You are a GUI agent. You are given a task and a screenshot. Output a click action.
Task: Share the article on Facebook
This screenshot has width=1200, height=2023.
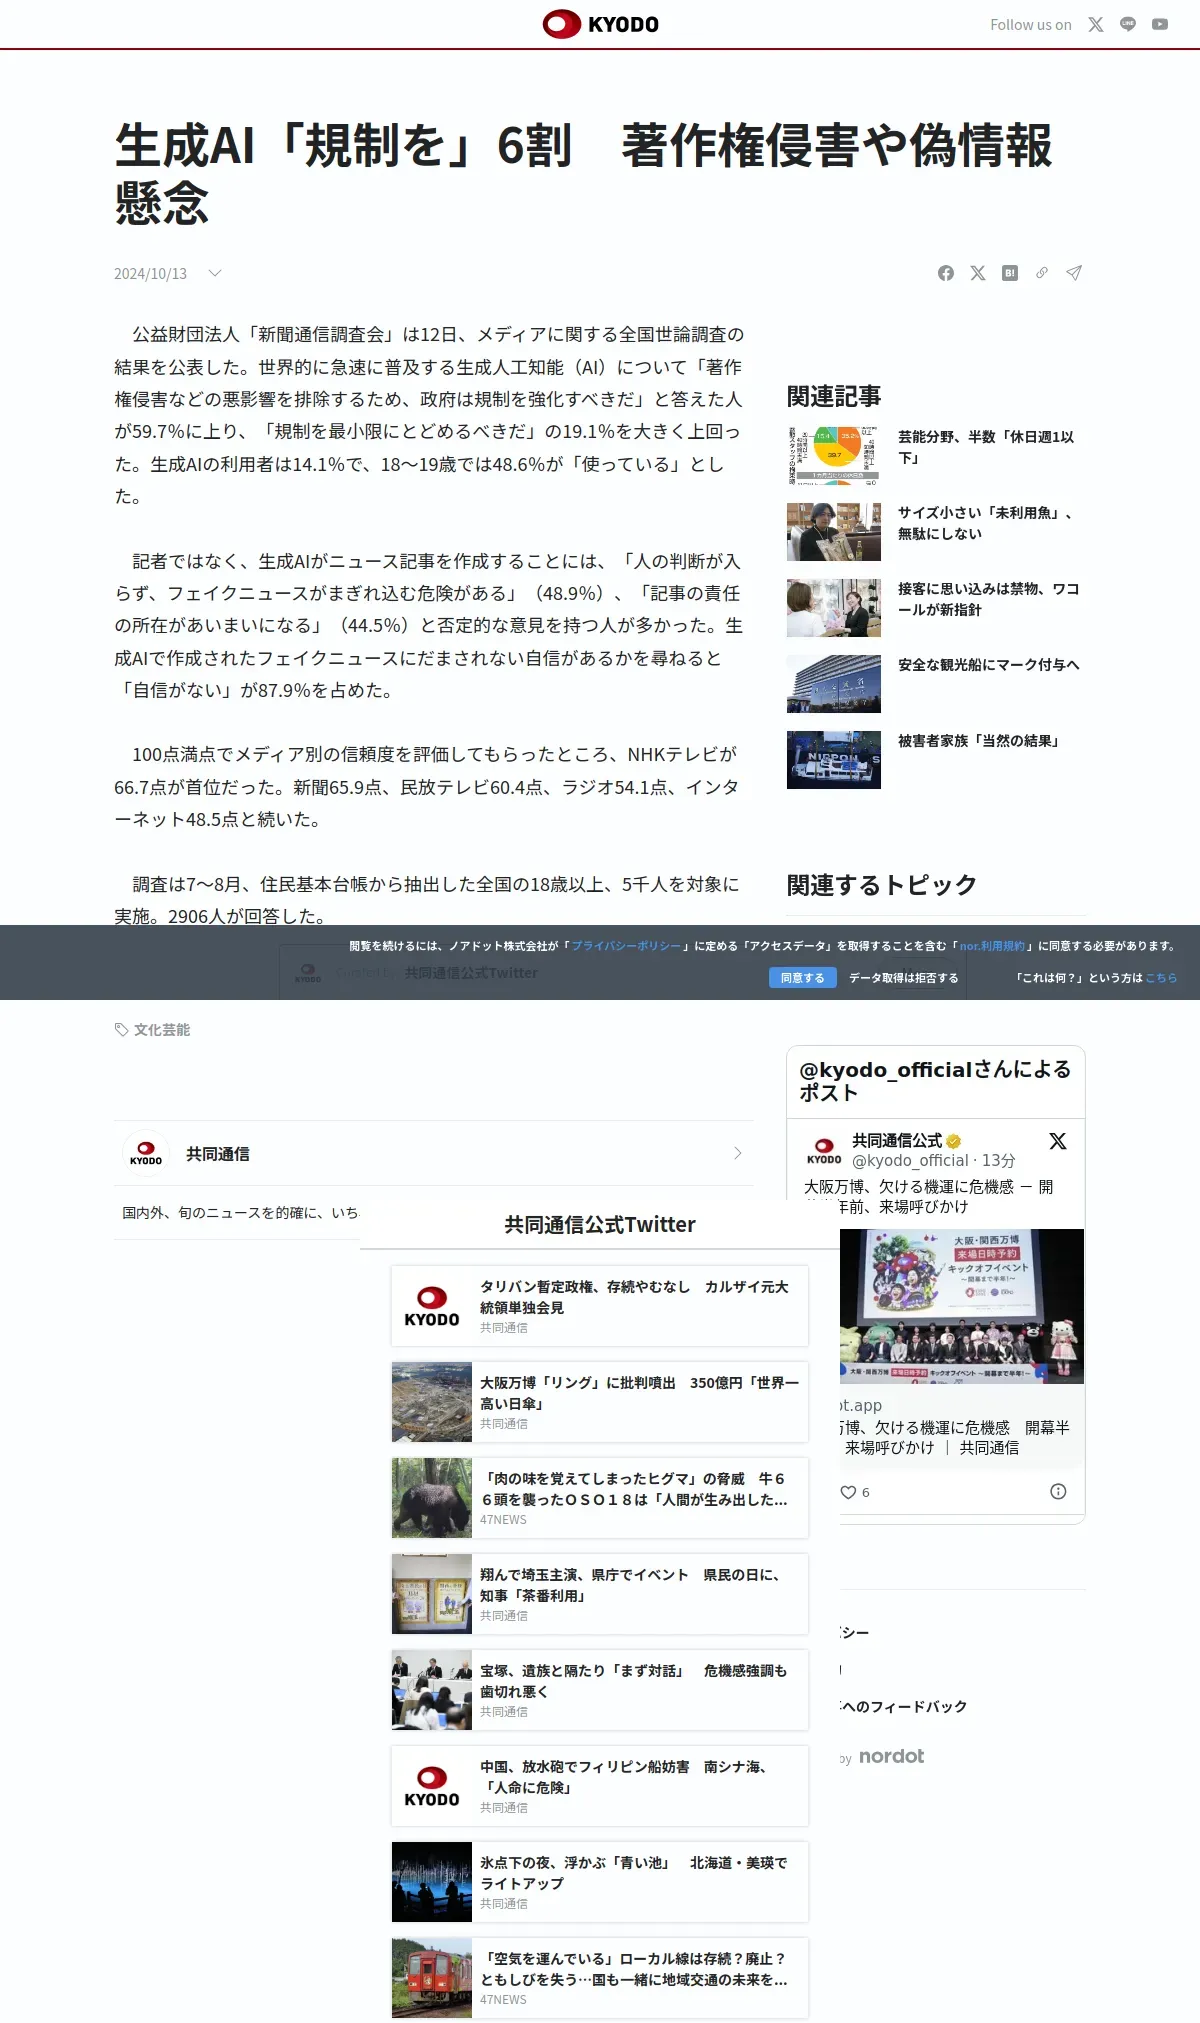pos(946,273)
